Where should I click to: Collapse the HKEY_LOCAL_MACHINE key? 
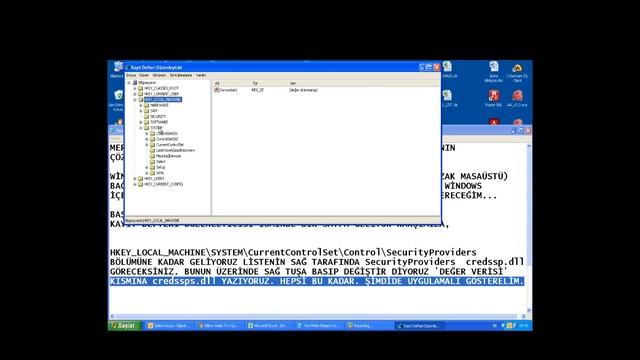[x=135, y=100]
